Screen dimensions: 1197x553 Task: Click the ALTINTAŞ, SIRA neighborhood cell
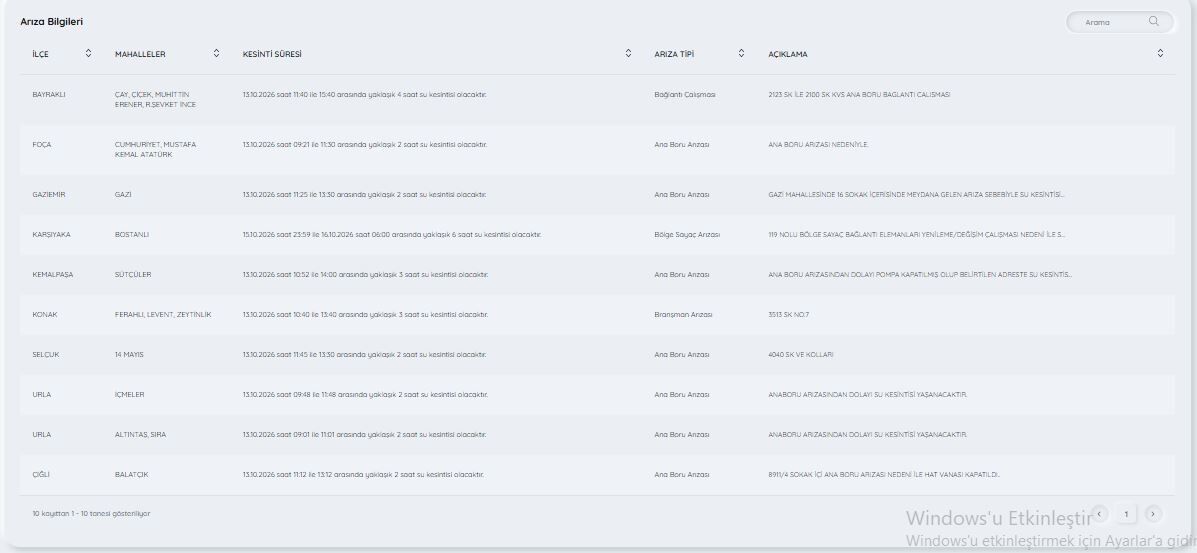click(140, 435)
